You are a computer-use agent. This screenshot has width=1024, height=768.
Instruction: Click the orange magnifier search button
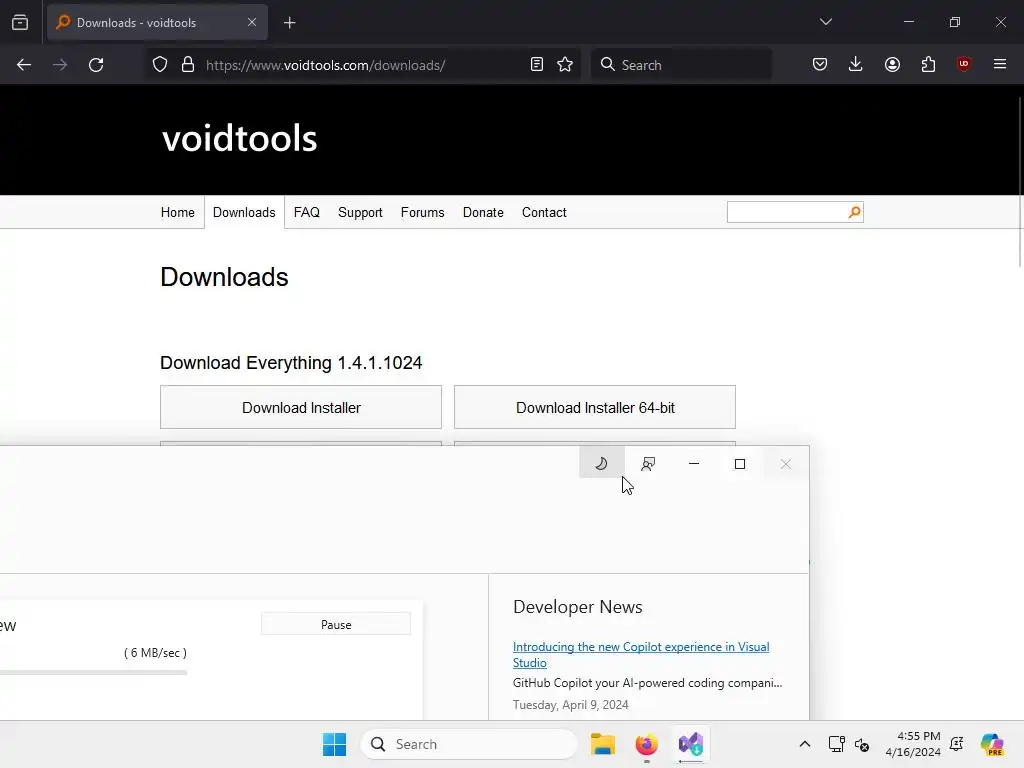pyautogui.click(x=855, y=212)
